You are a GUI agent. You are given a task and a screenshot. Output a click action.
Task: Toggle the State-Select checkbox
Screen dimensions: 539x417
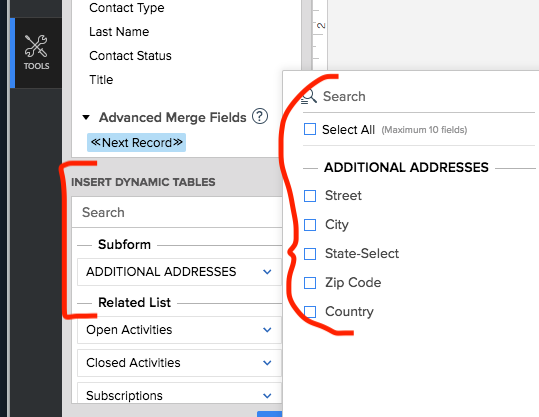click(310, 254)
